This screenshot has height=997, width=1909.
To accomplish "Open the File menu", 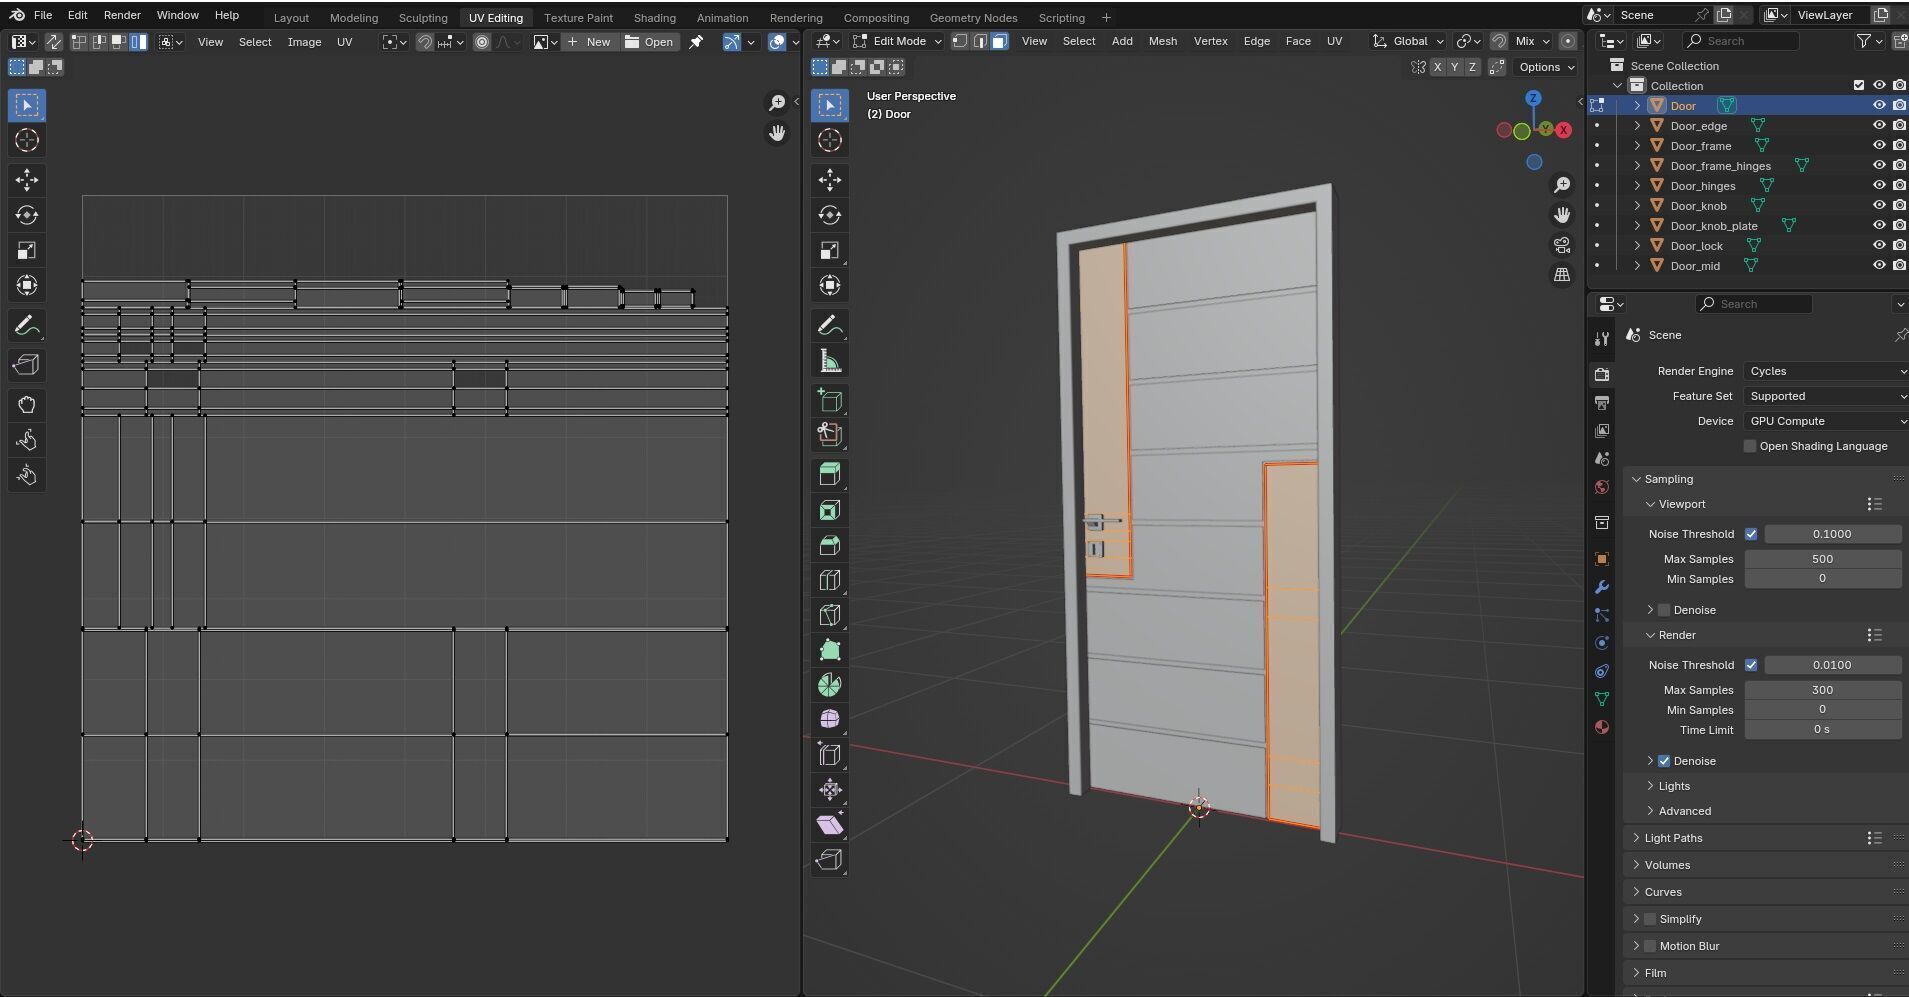I will (x=43, y=15).
